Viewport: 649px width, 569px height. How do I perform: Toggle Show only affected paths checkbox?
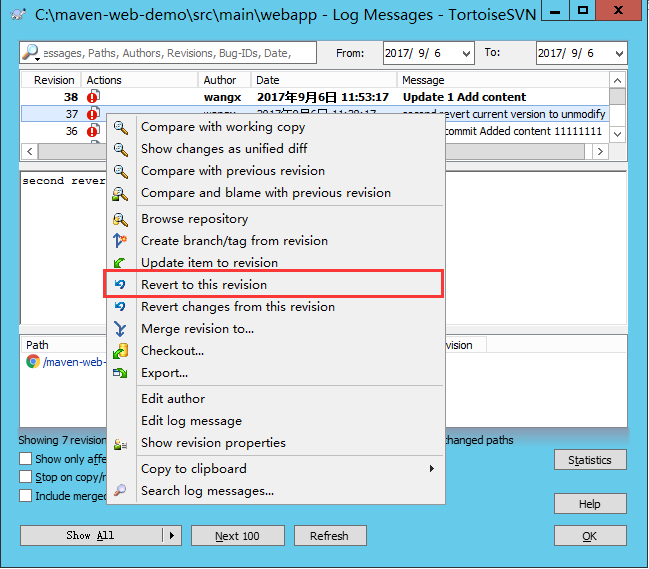pos(26,459)
